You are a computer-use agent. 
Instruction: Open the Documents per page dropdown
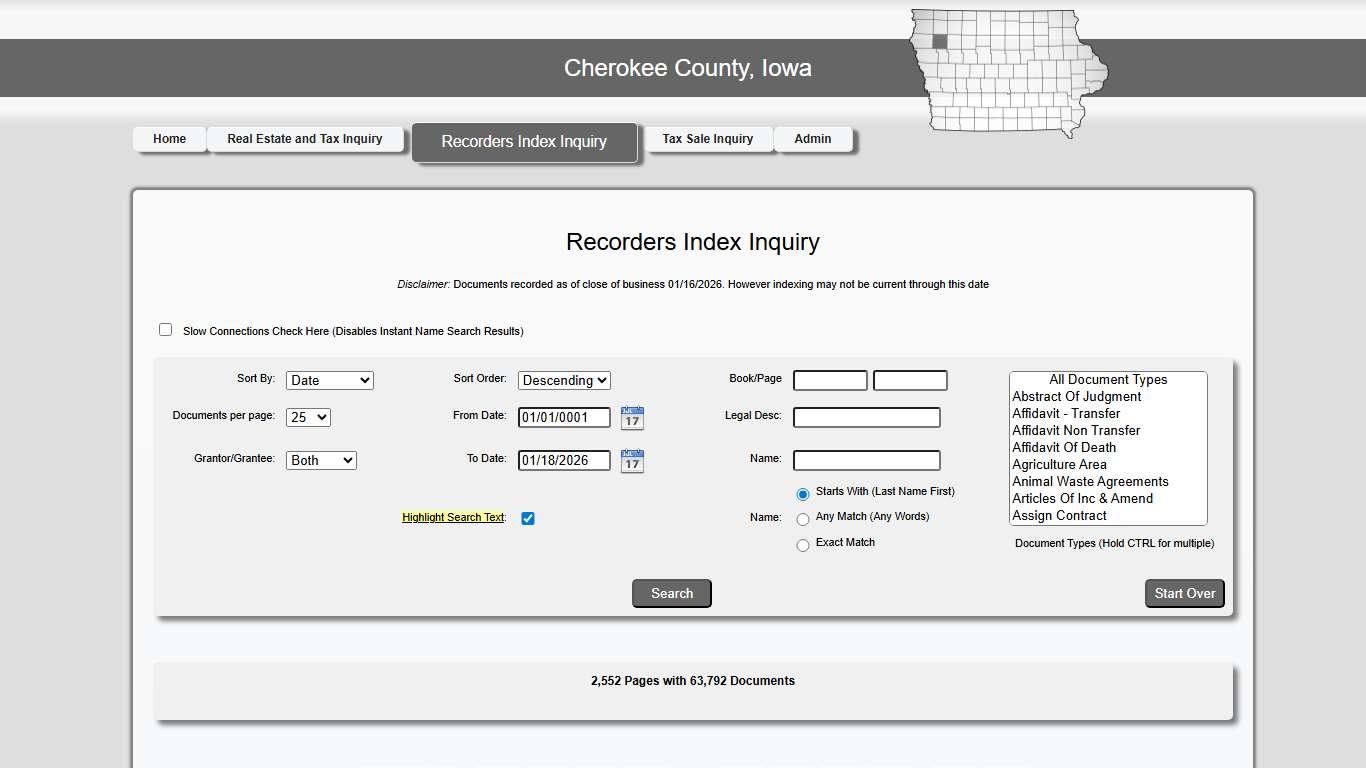point(308,417)
